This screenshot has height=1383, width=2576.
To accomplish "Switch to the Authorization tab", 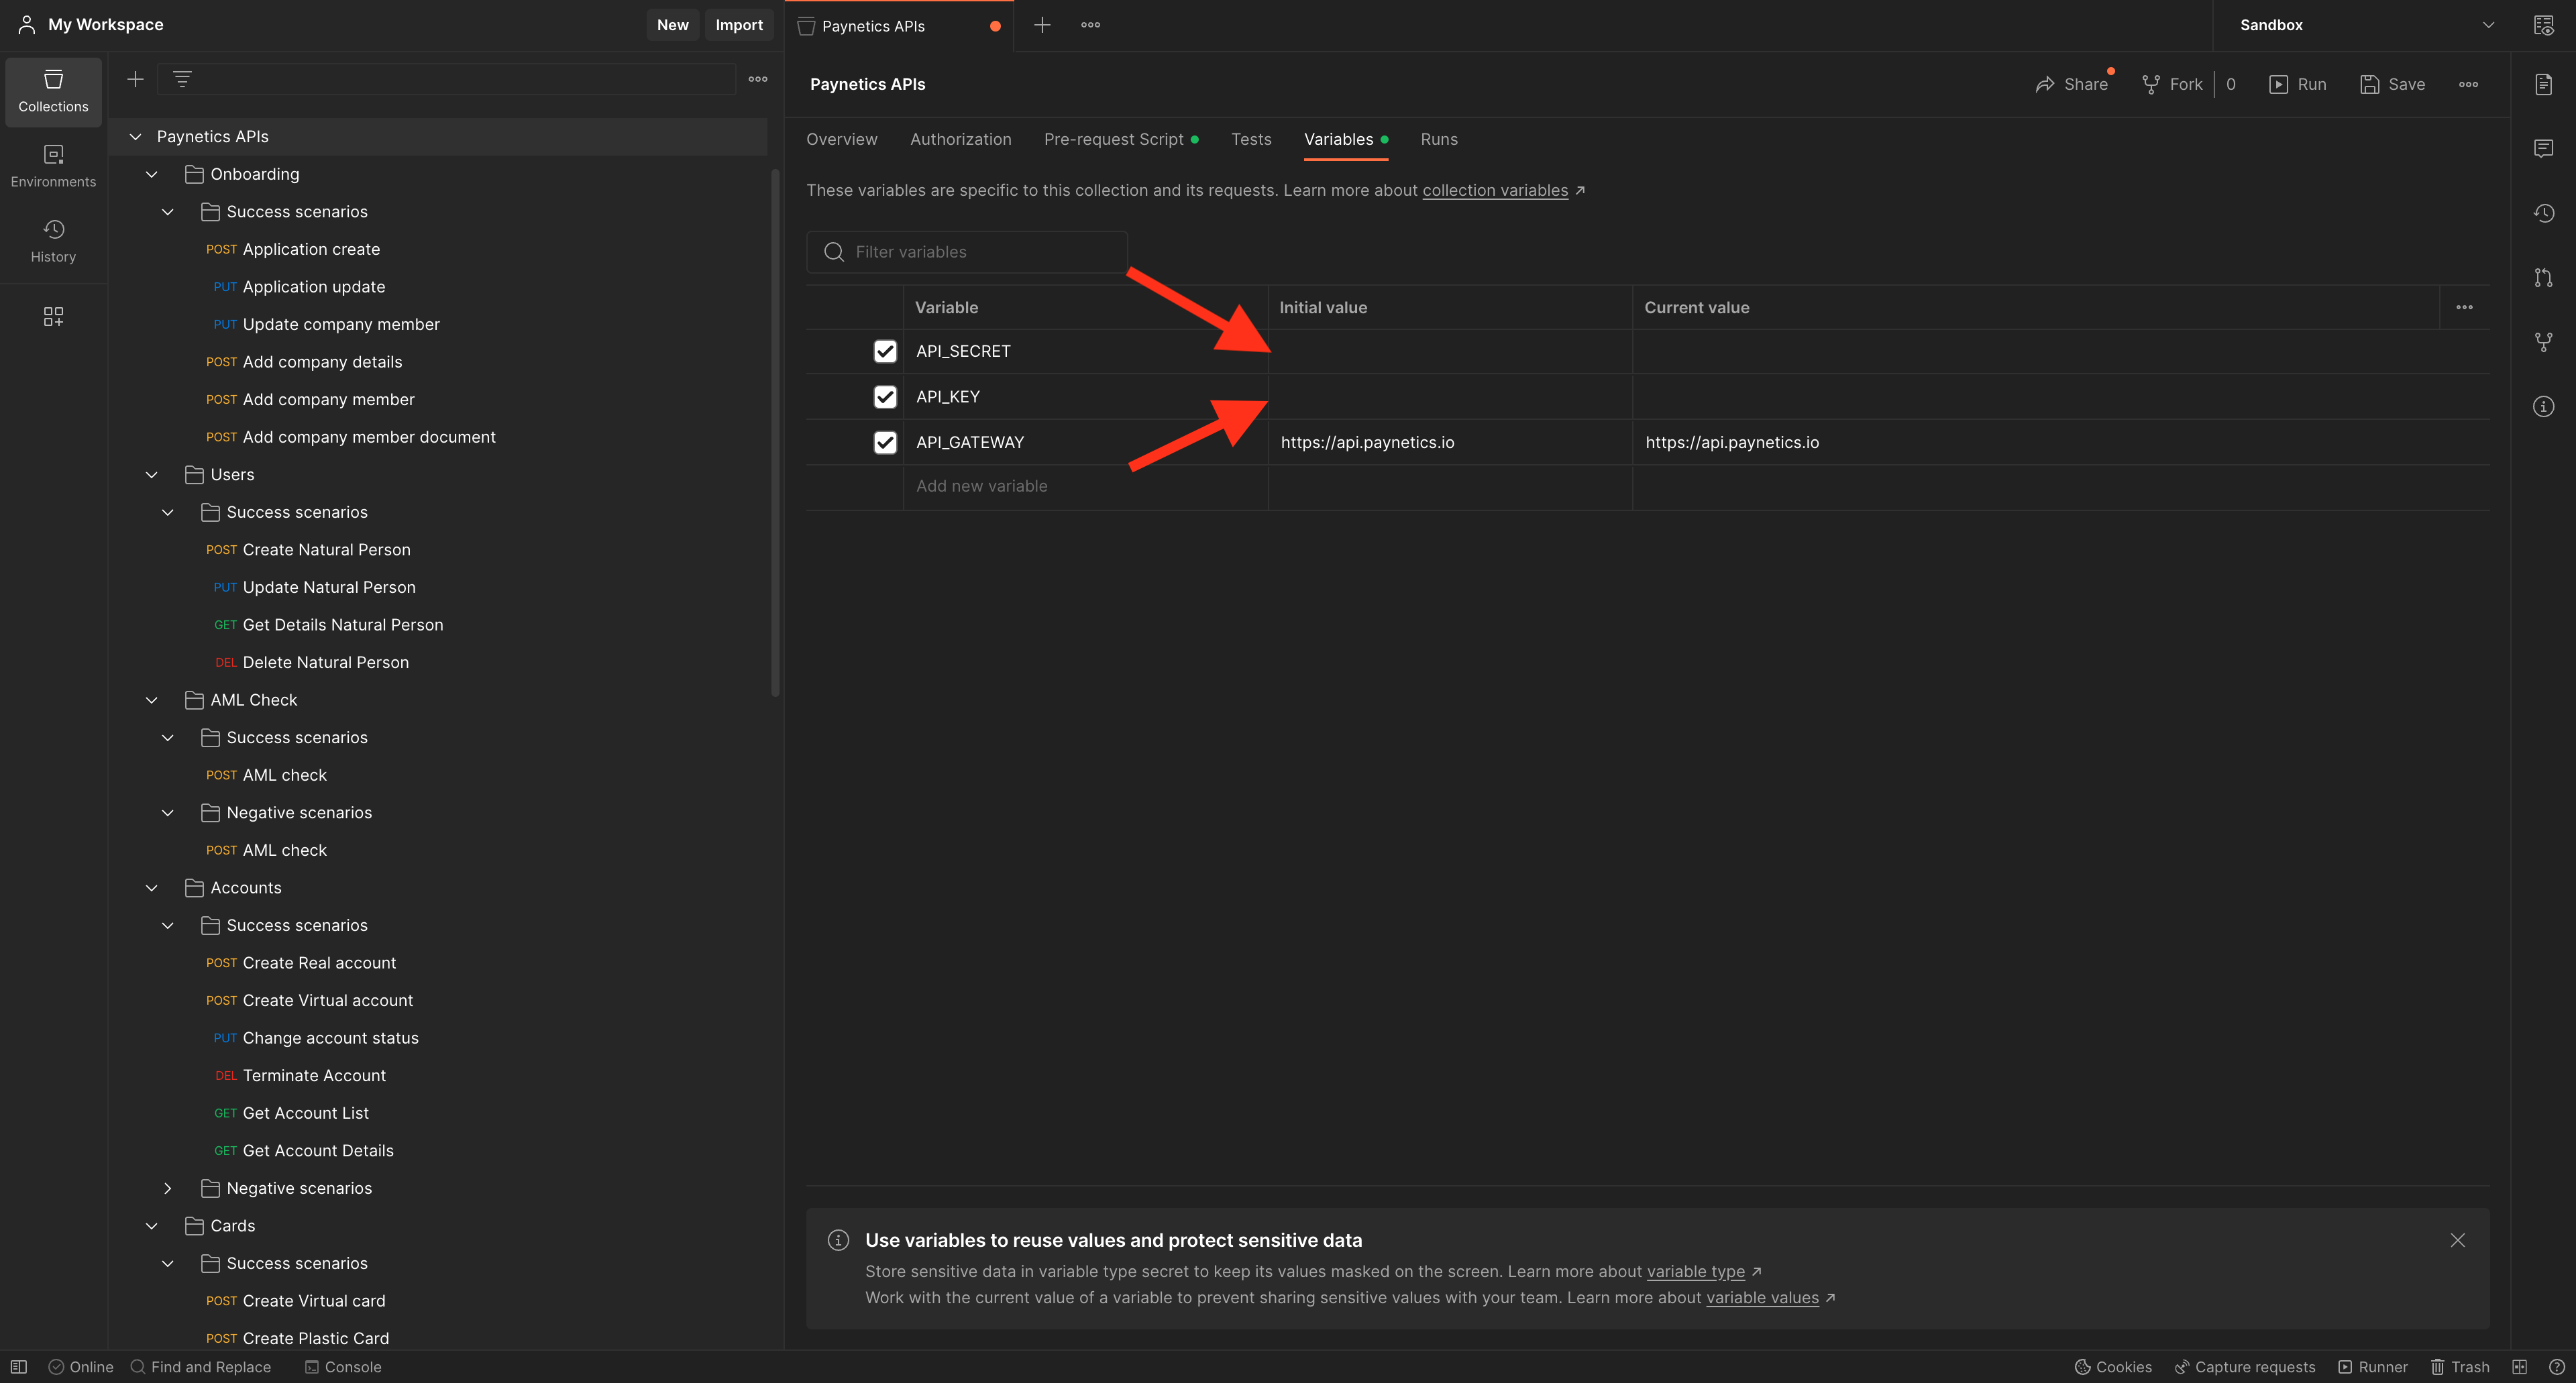I will 960,139.
